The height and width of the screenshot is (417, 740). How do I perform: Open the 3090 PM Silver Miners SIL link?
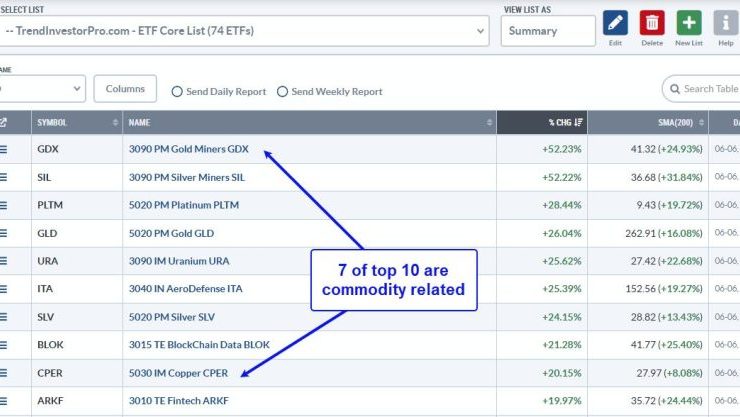pos(186,178)
